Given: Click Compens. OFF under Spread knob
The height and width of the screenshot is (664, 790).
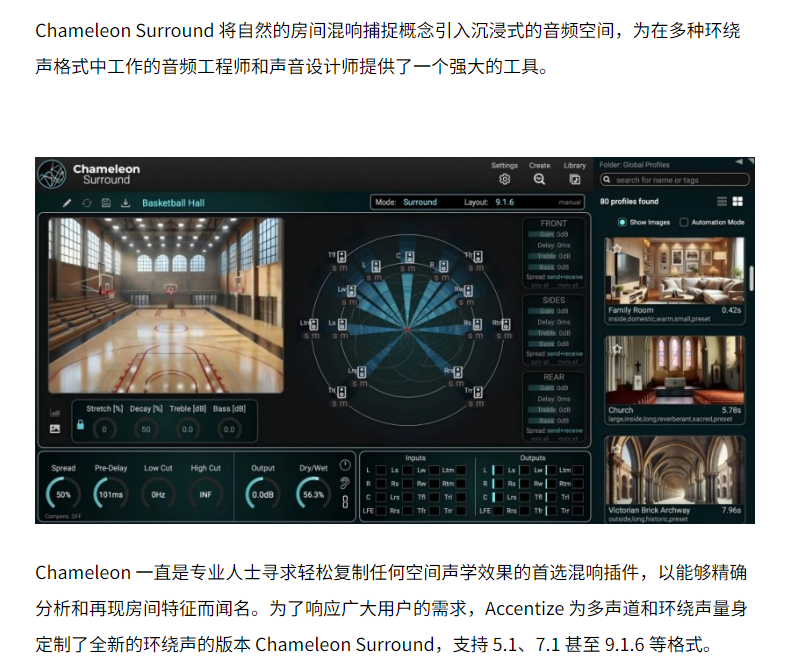Looking at the screenshot, I should [63, 516].
